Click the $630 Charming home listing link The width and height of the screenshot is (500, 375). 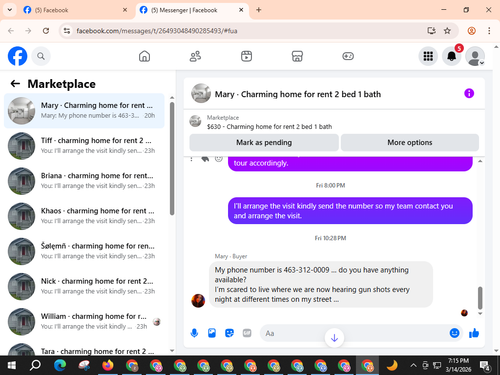coord(269,127)
